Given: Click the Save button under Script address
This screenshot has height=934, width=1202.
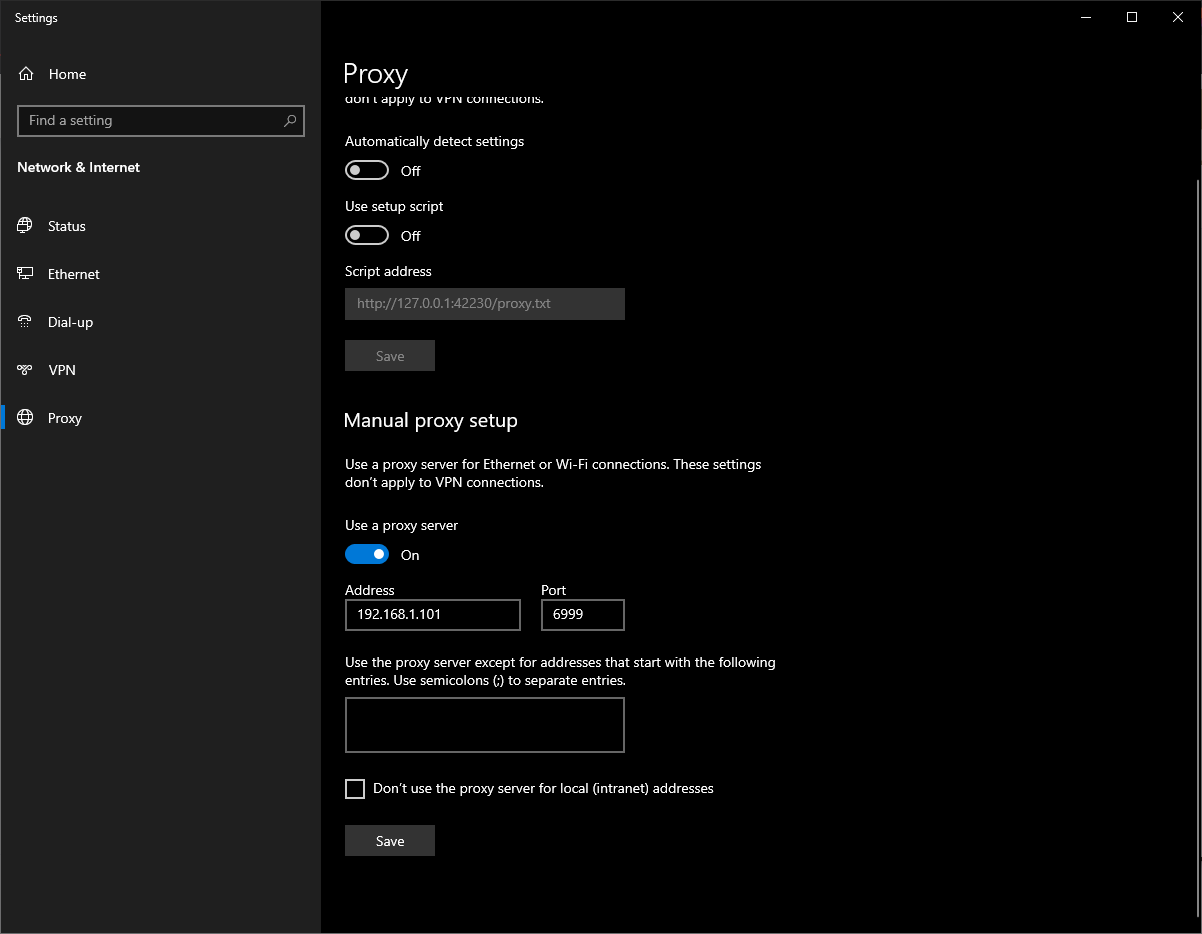Looking at the screenshot, I should click(x=390, y=356).
